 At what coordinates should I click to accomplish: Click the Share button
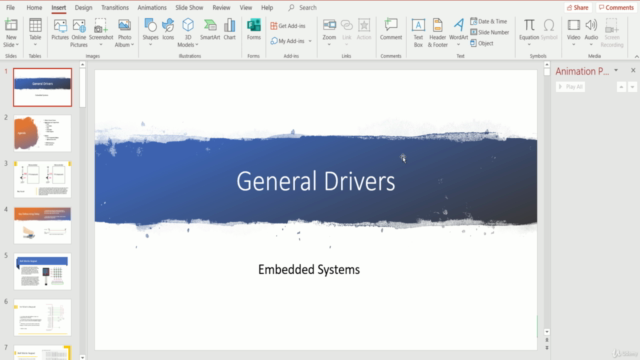(x=578, y=7)
